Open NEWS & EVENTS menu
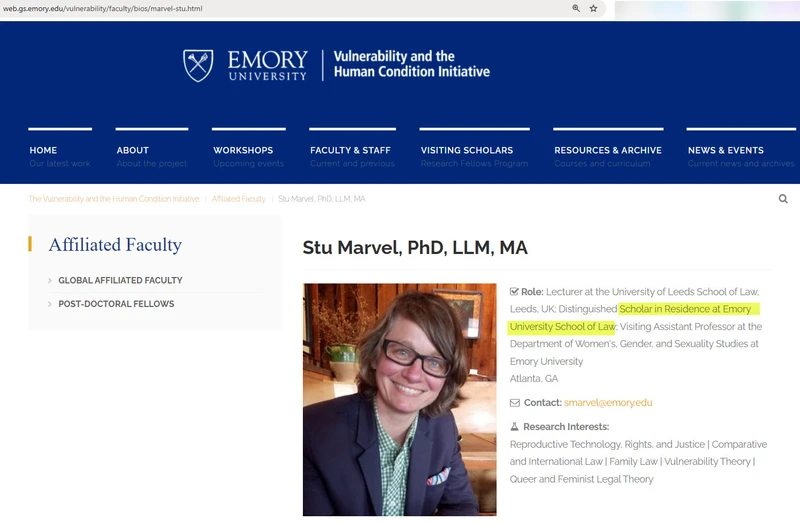 (x=726, y=151)
